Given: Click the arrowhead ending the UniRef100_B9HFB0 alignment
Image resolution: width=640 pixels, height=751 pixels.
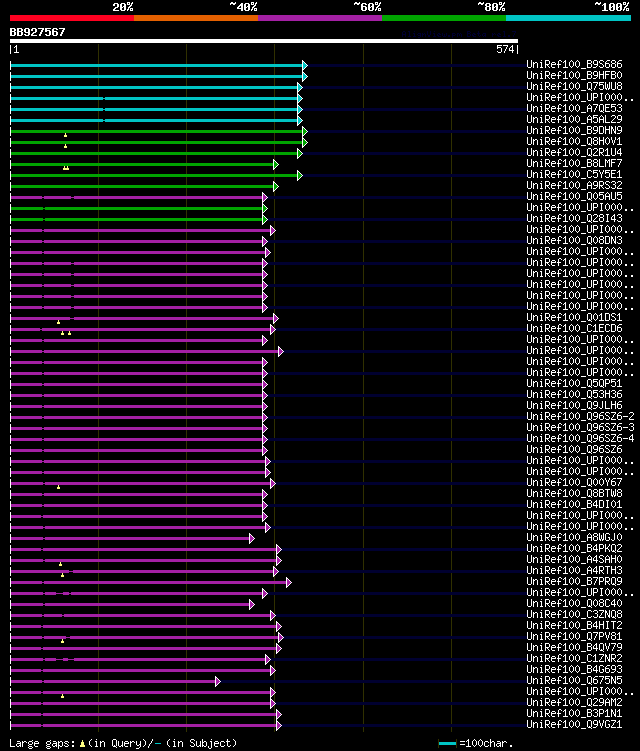Looking at the screenshot, I should (305, 76).
